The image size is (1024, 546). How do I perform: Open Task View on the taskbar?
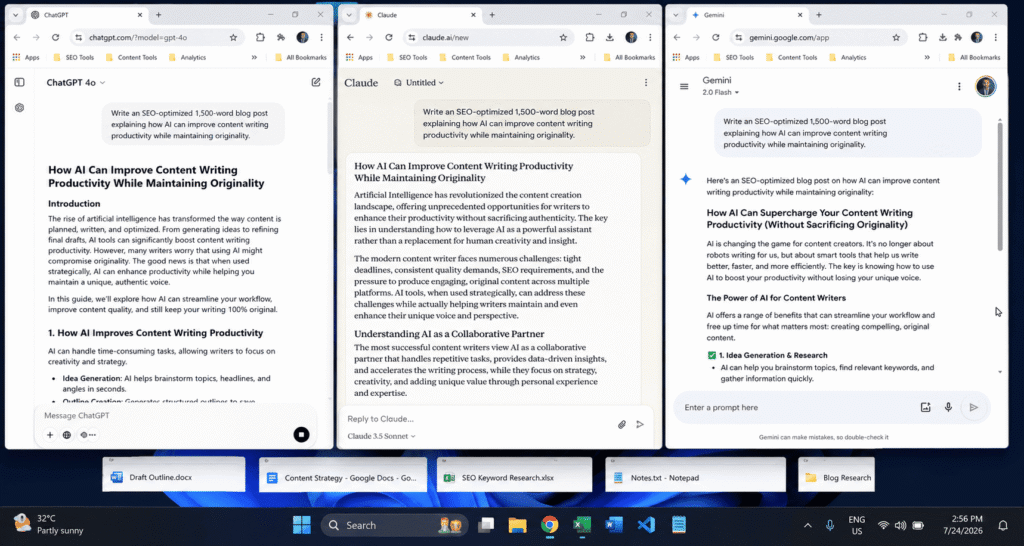486,524
